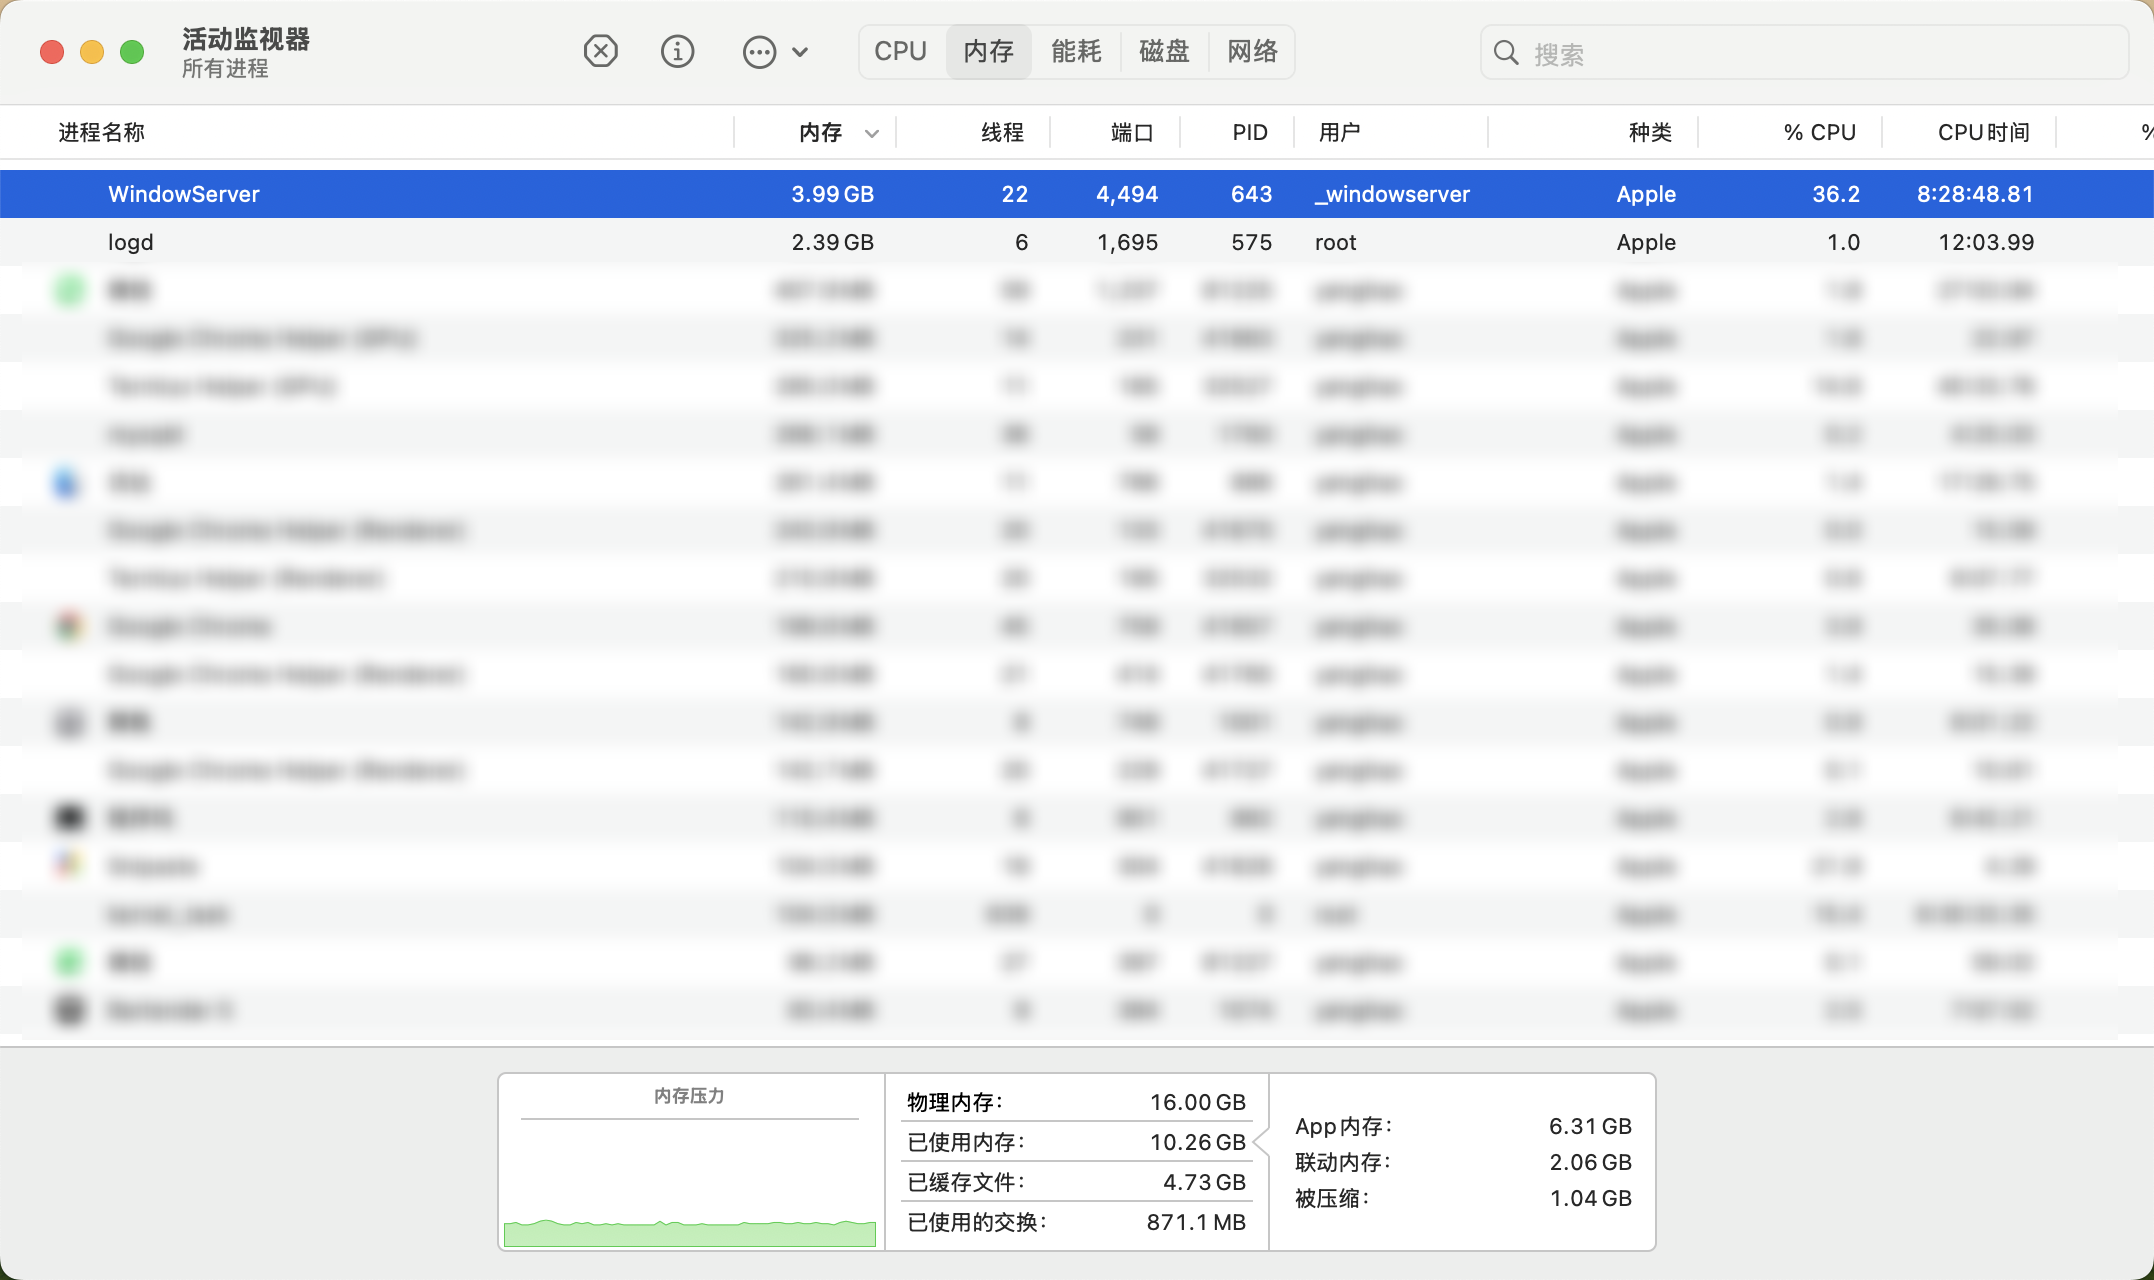Click the search magnifier icon
This screenshot has width=2154, height=1280.
click(1506, 53)
